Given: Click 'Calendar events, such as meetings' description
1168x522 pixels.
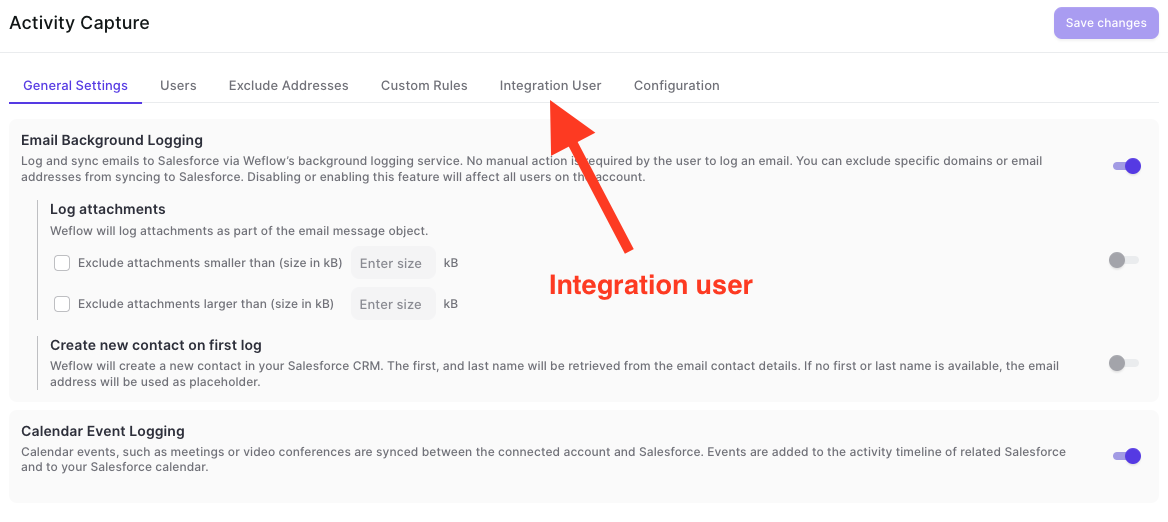Looking at the screenshot, I should pyautogui.click(x=543, y=460).
